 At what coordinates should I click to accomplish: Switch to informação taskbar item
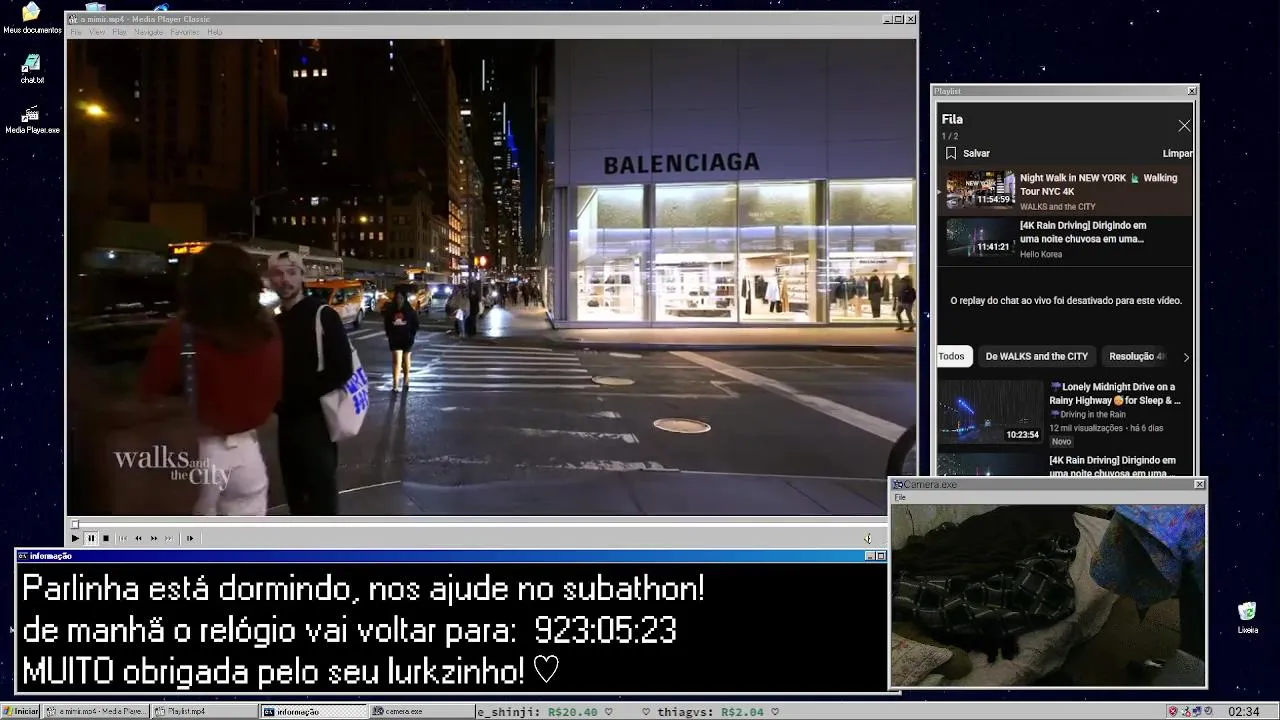point(314,711)
